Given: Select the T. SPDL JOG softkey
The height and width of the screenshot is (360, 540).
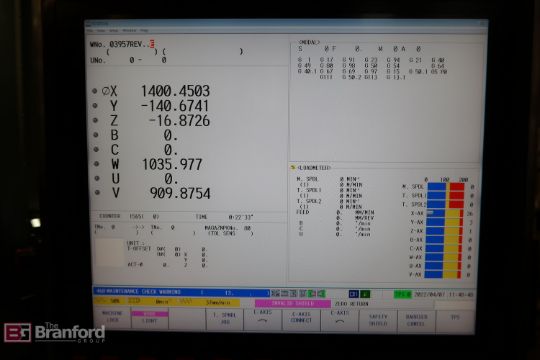Looking at the screenshot, I should click(225, 319).
